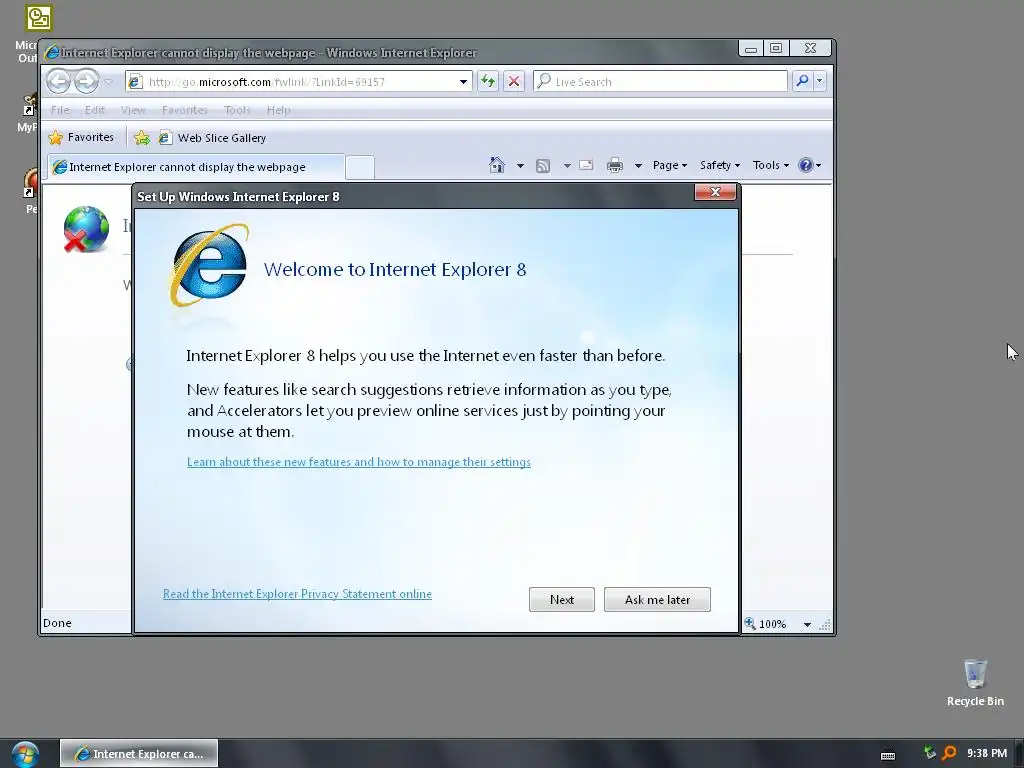Click the red Stop loading icon
This screenshot has height=768, width=1024.
point(514,82)
